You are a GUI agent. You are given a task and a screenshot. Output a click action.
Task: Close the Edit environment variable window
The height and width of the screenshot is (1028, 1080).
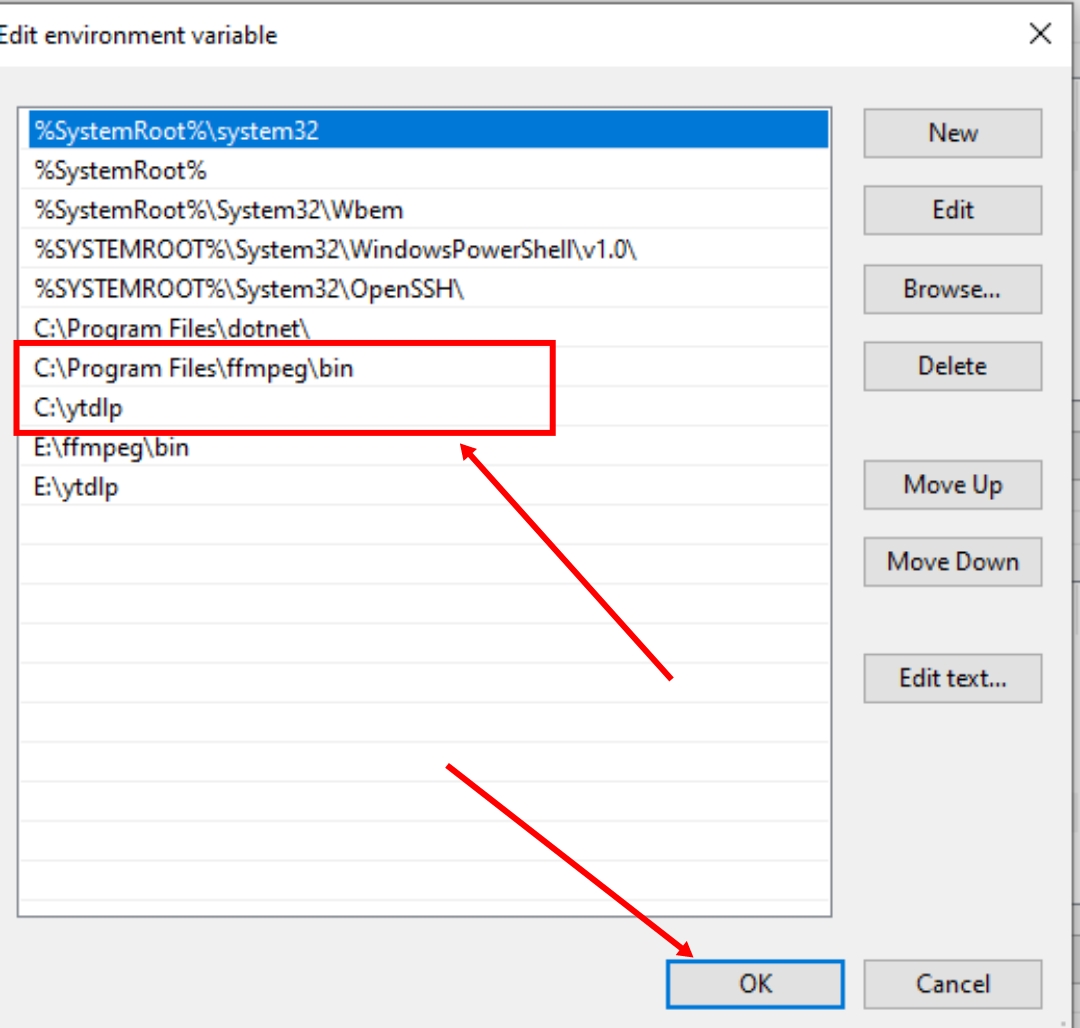[1040, 34]
